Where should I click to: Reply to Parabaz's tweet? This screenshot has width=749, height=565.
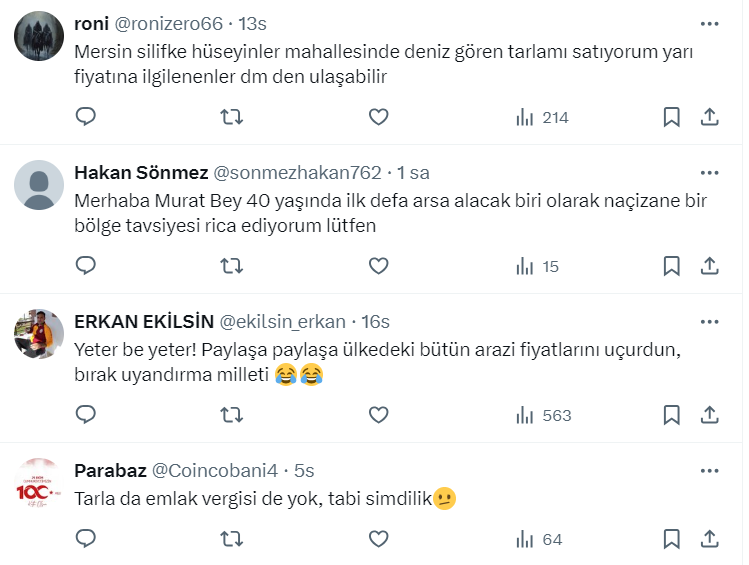point(86,539)
